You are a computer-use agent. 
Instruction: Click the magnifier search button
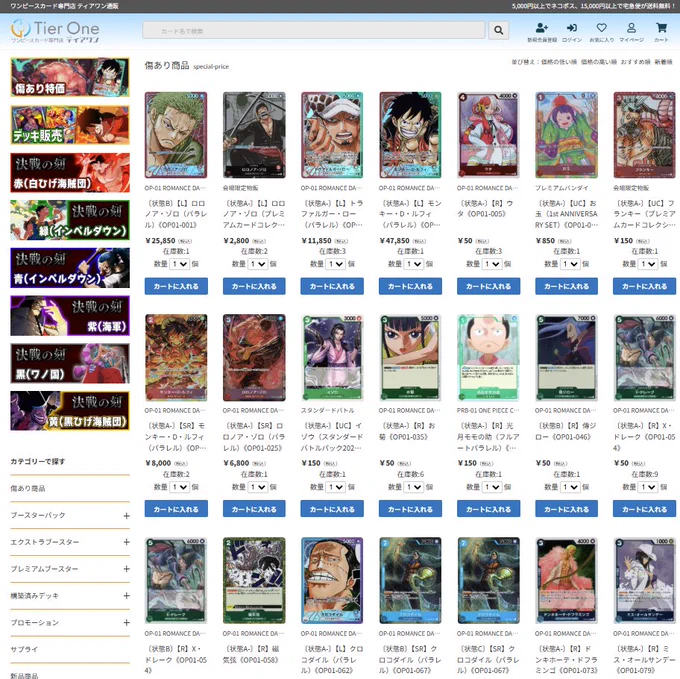point(499,30)
